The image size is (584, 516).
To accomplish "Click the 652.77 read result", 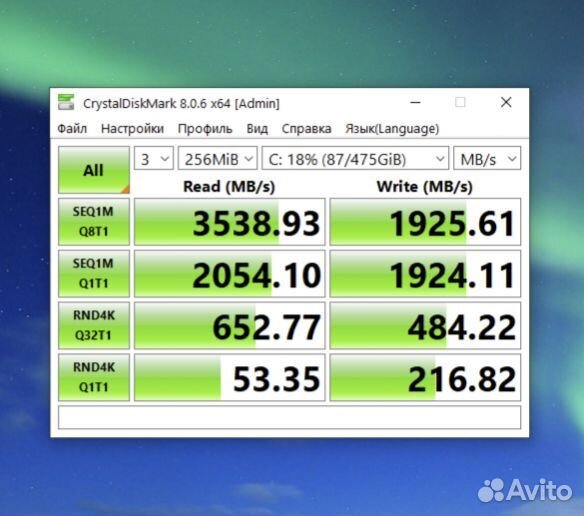I will (230, 325).
